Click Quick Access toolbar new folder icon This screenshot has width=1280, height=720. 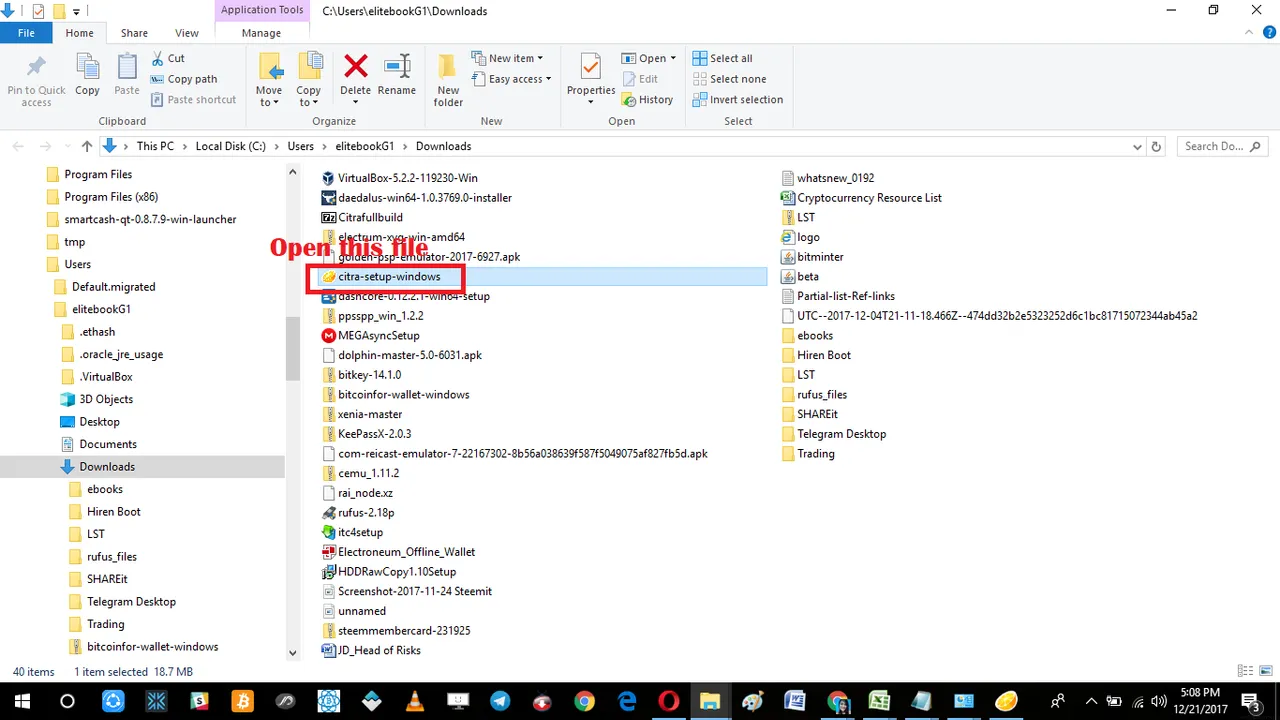click(x=59, y=11)
